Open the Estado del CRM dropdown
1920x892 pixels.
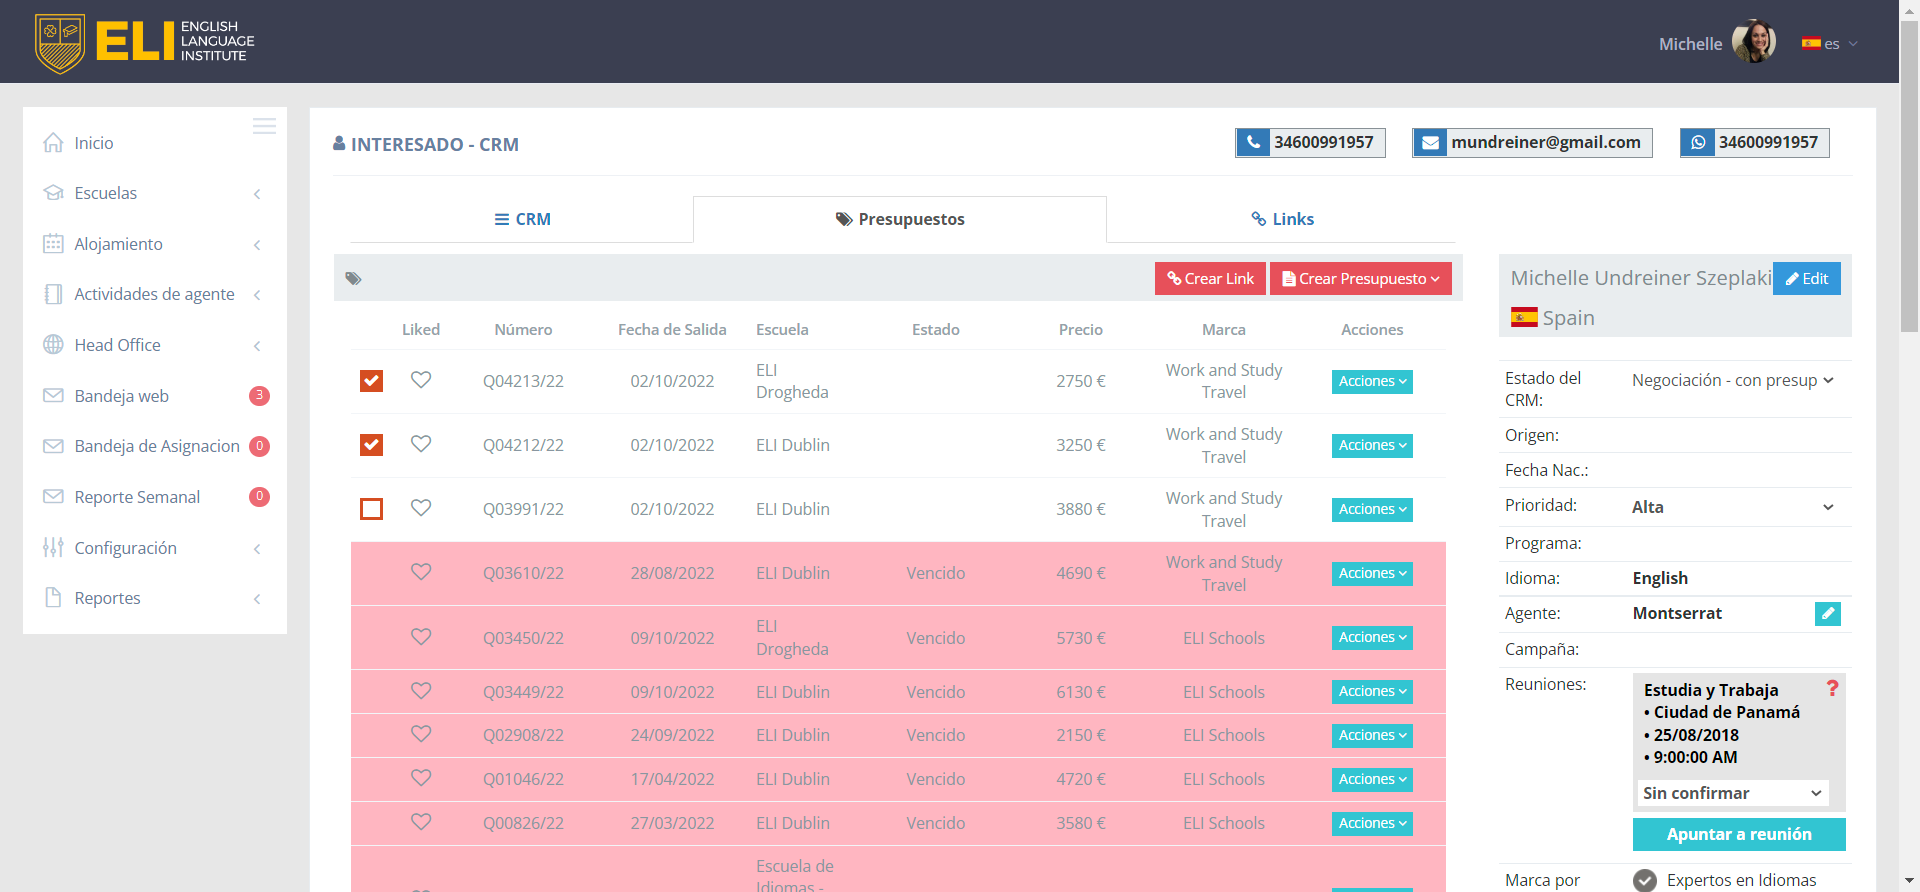pos(1732,380)
